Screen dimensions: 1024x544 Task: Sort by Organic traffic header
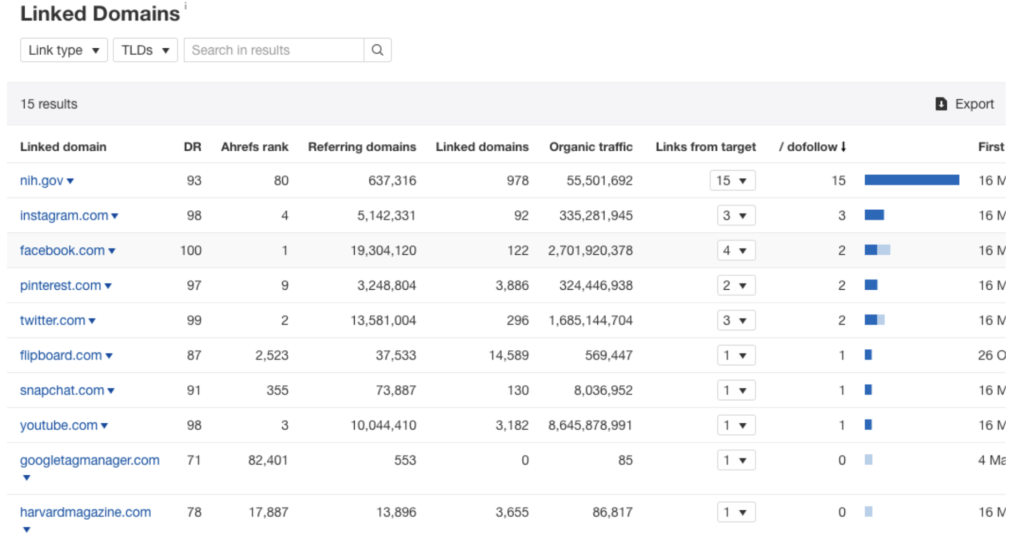pyautogui.click(x=591, y=147)
